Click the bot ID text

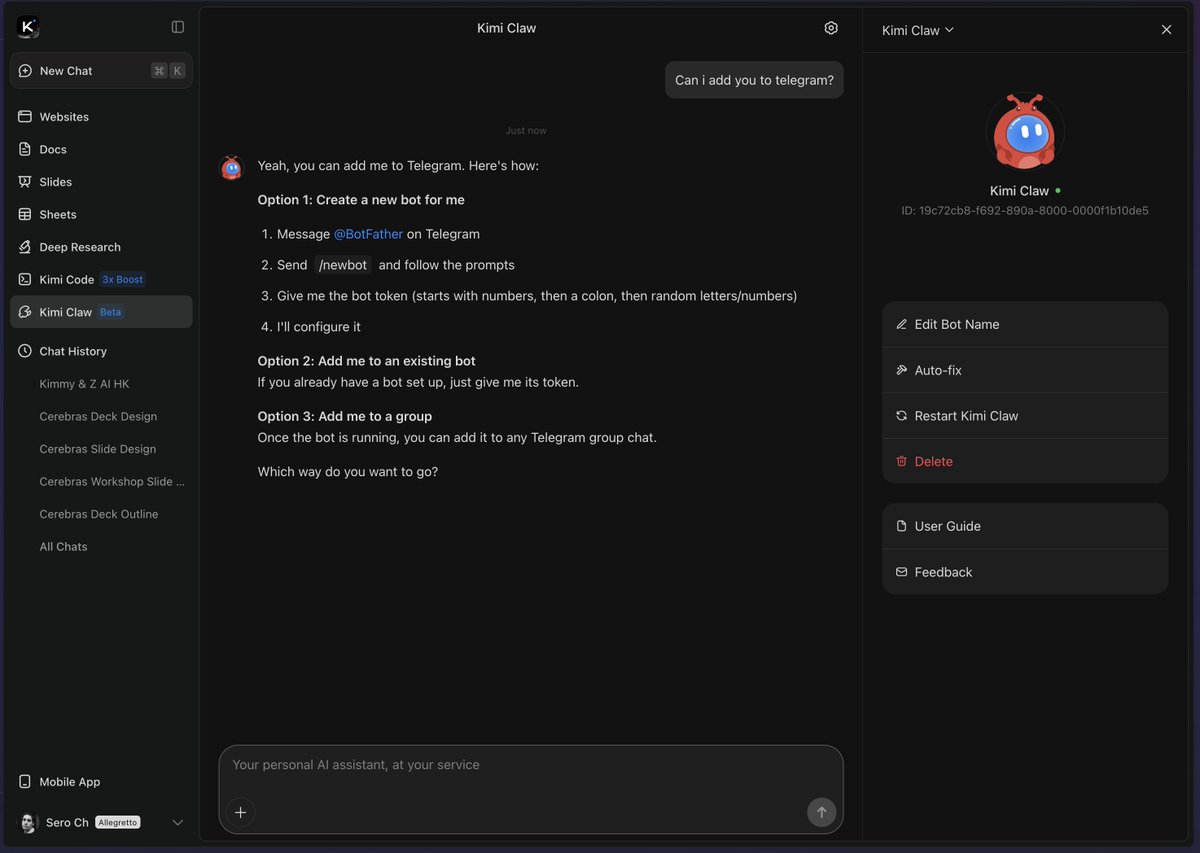[x=1025, y=211]
